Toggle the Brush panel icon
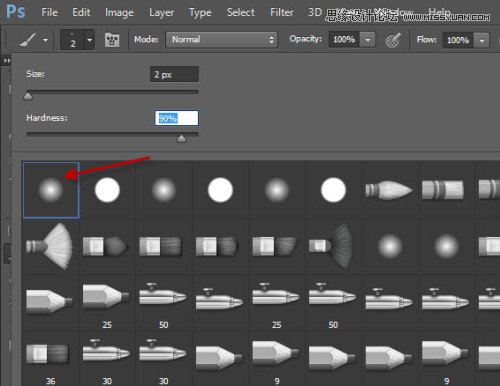The height and width of the screenshot is (386, 500). tap(112, 40)
